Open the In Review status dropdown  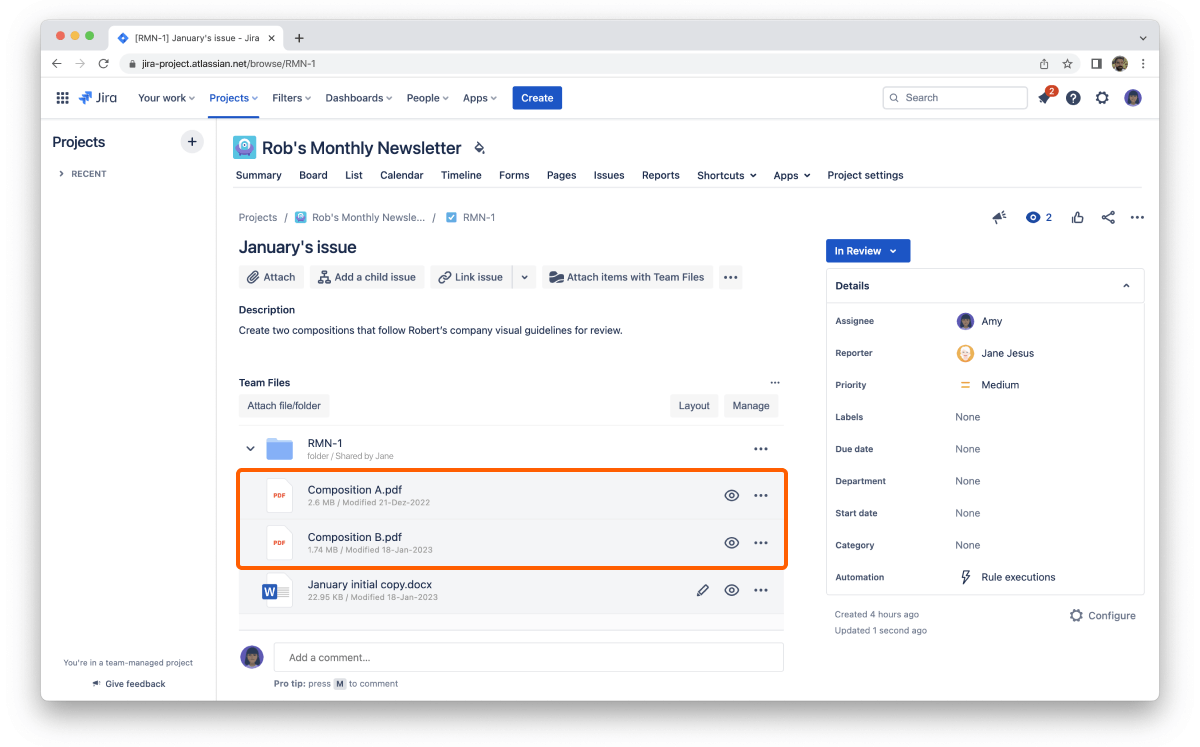click(x=868, y=251)
